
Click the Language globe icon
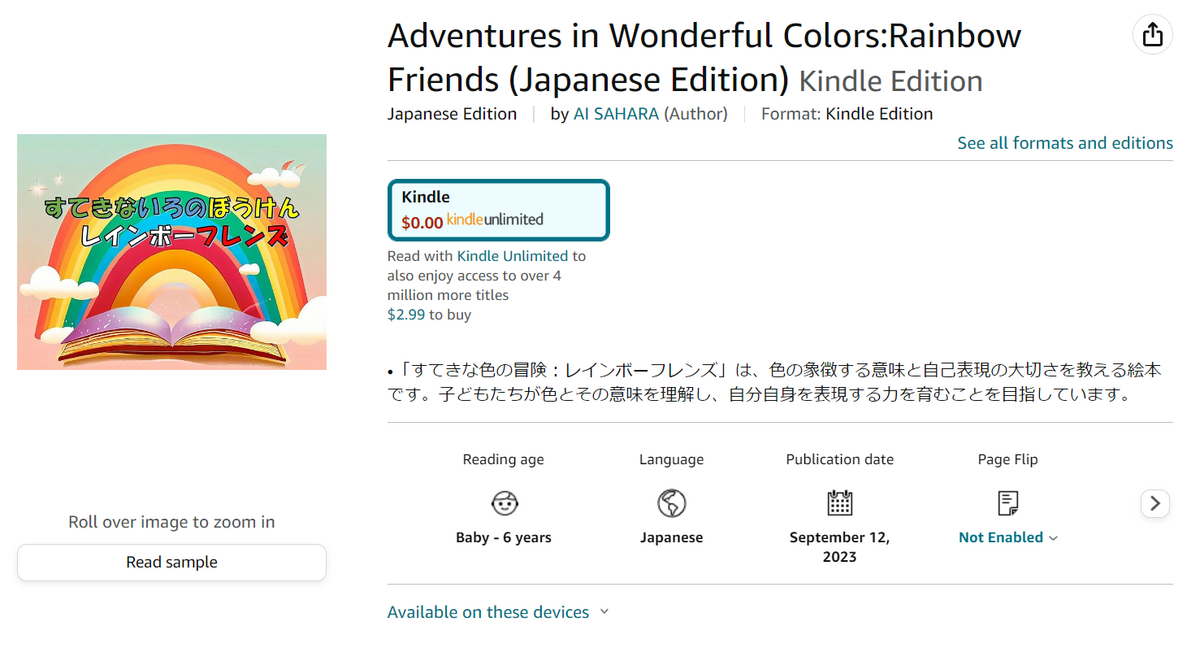pyautogui.click(x=671, y=503)
